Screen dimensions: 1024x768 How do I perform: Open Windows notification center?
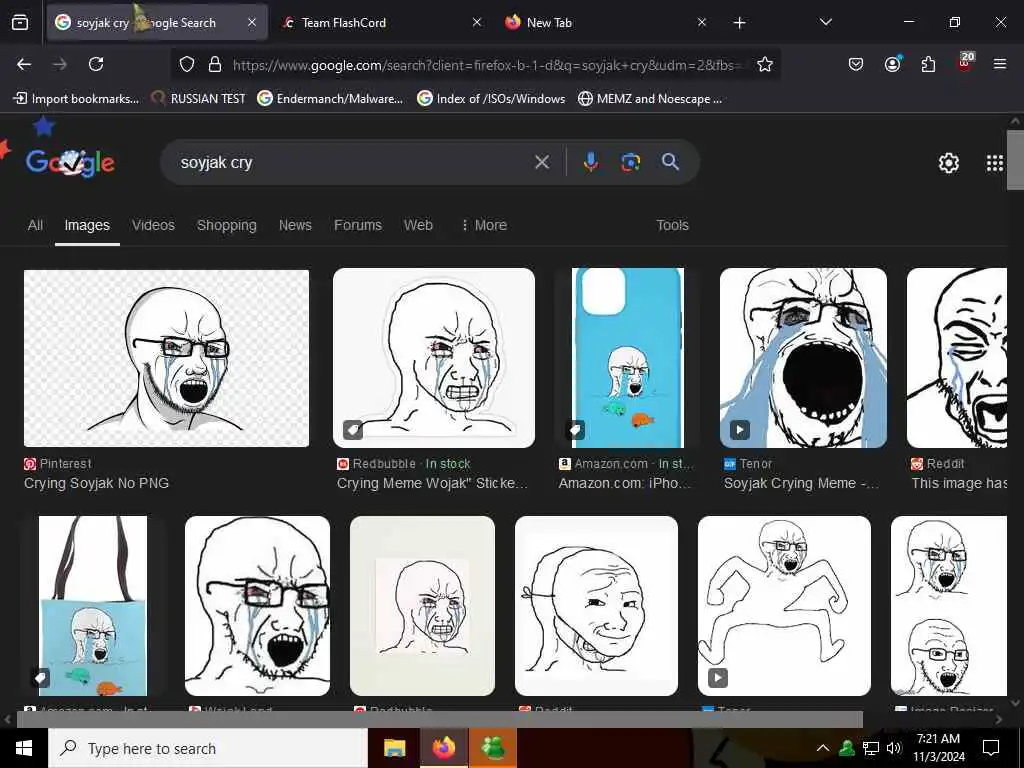(991, 748)
